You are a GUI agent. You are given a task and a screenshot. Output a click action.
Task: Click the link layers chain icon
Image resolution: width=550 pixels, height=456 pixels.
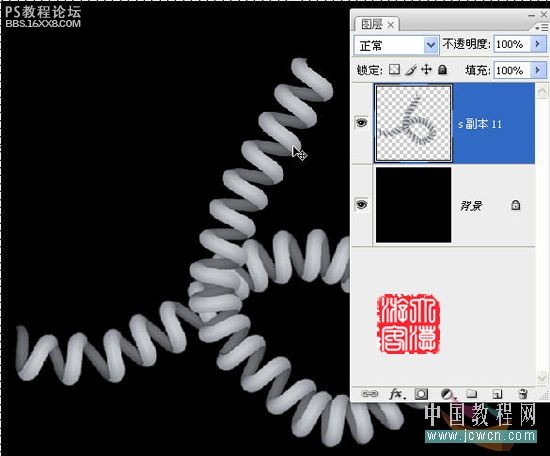tap(369, 394)
